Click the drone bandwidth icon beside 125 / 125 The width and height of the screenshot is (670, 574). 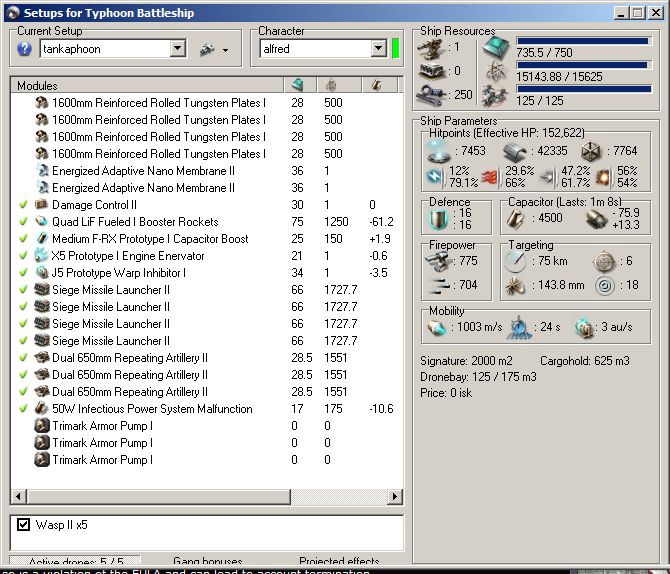pos(496,96)
